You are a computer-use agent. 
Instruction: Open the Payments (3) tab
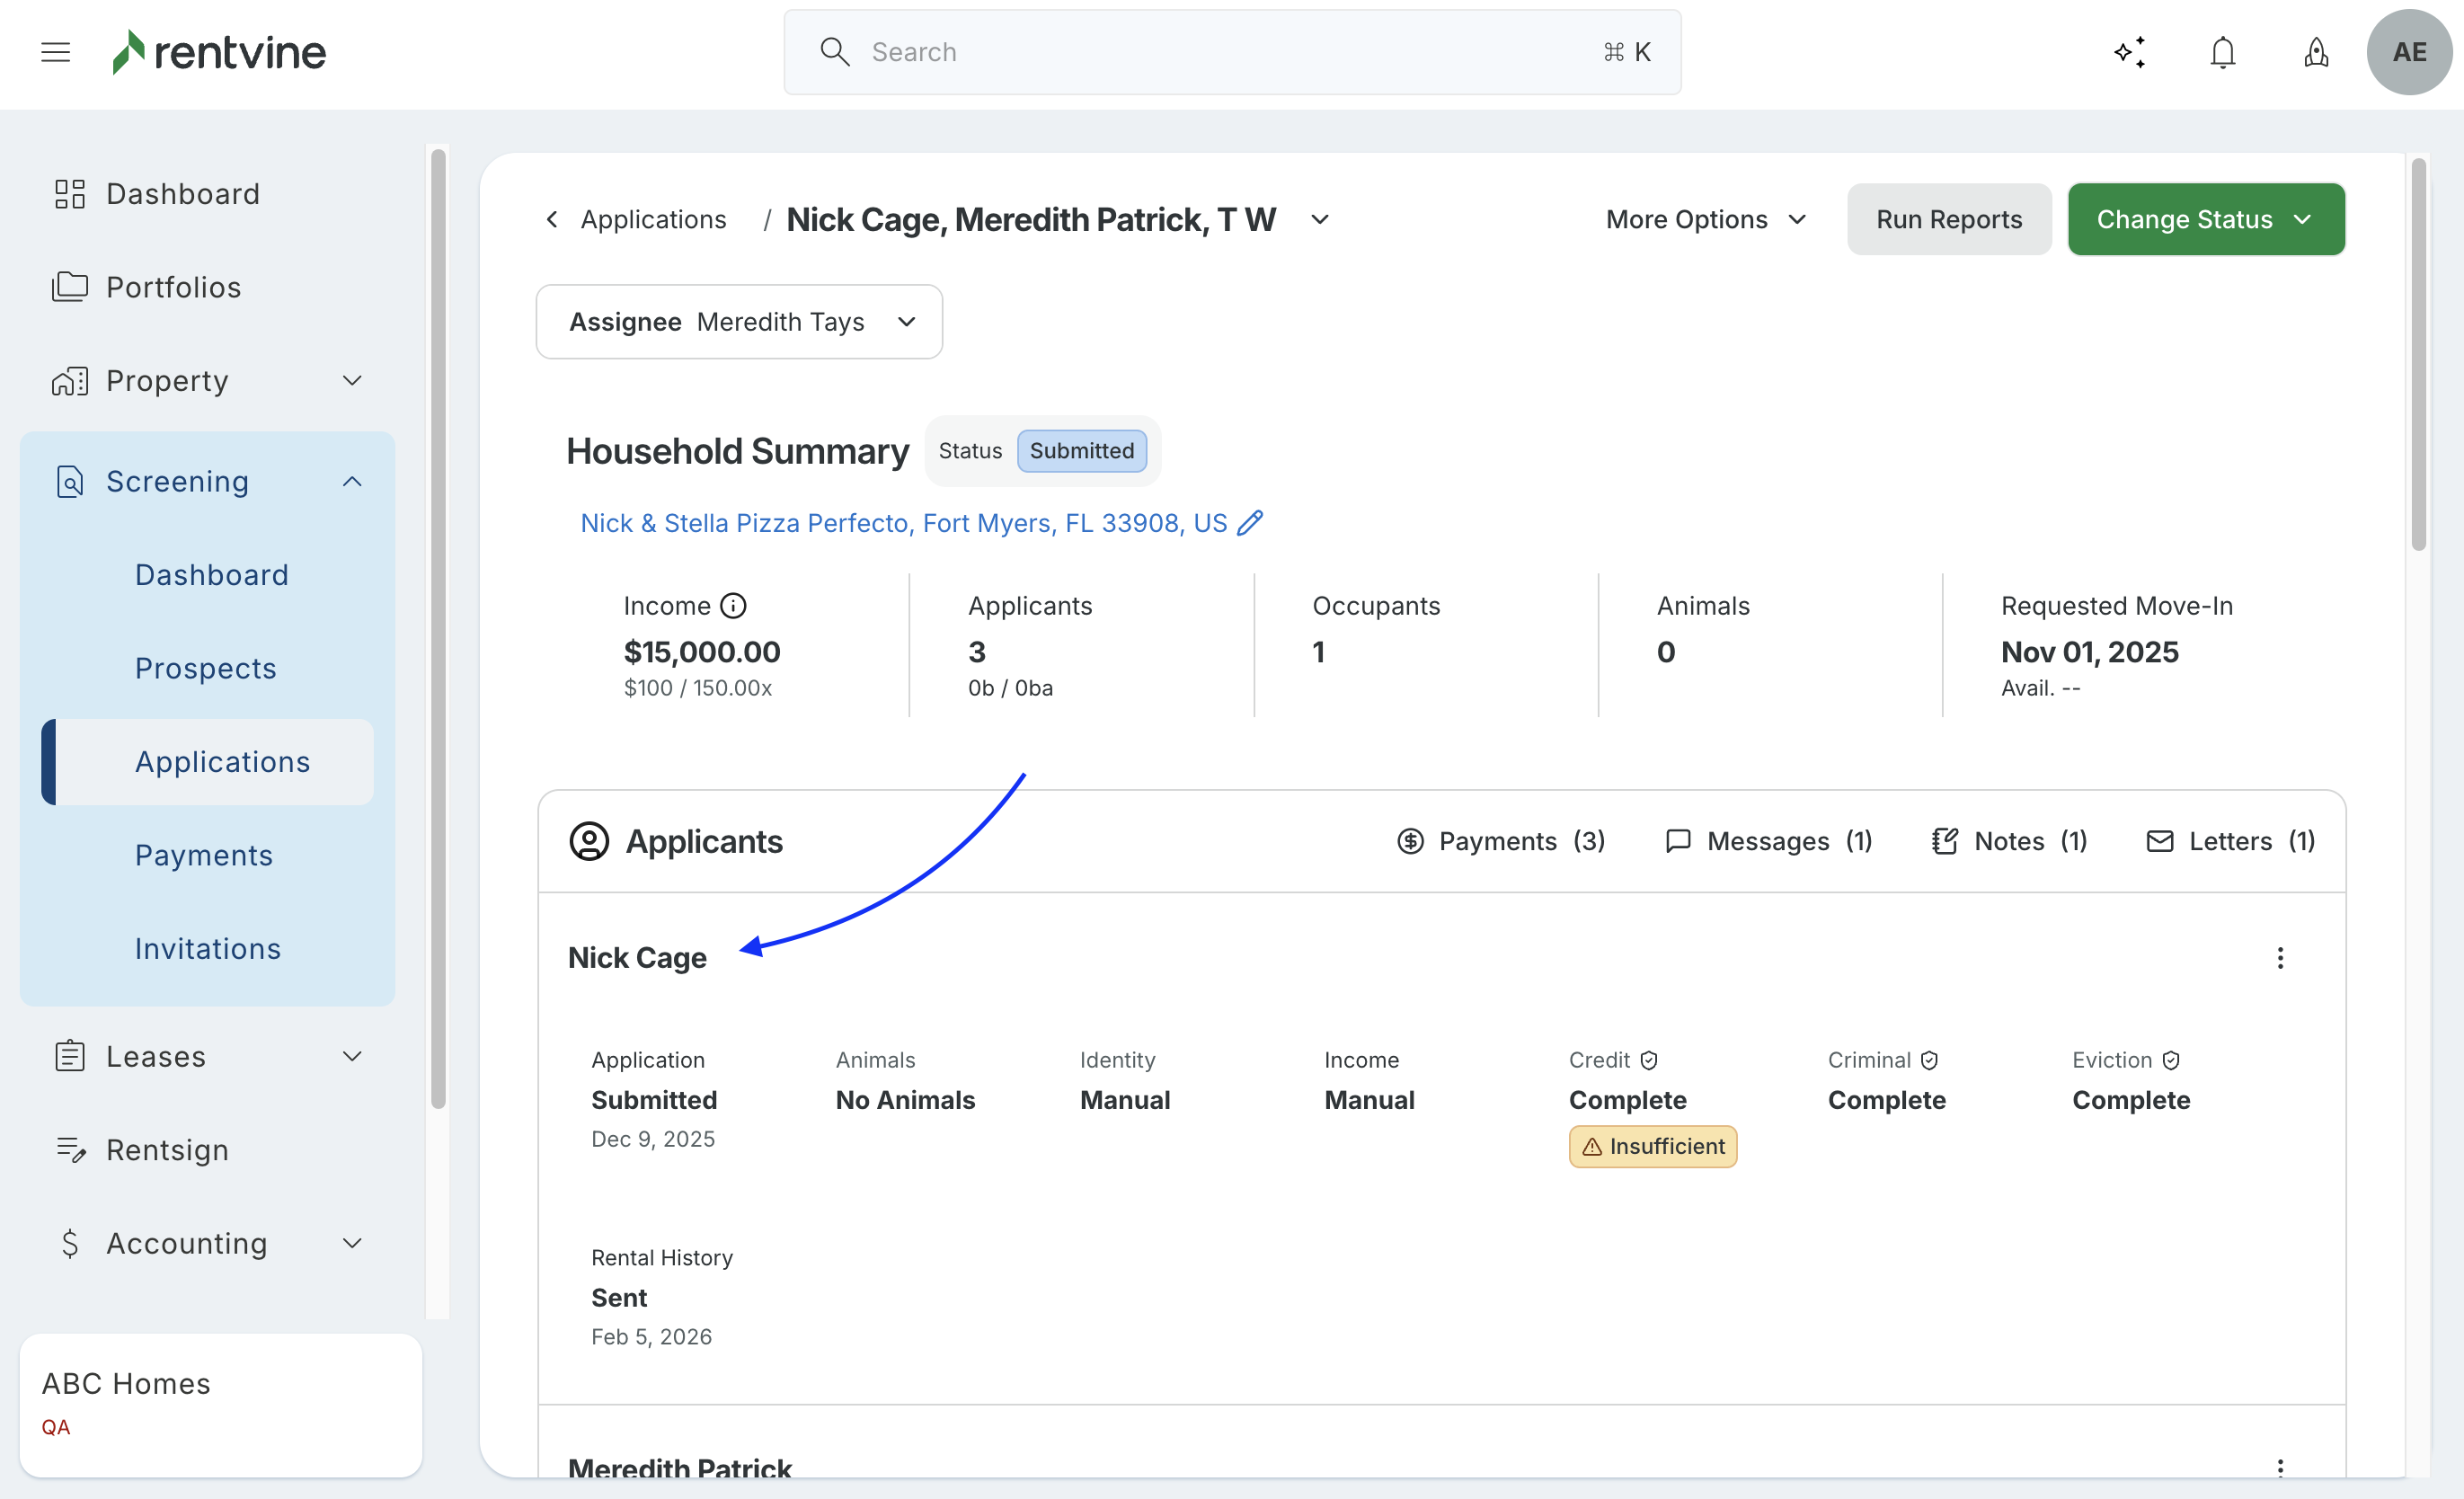tap(1500, 841)
